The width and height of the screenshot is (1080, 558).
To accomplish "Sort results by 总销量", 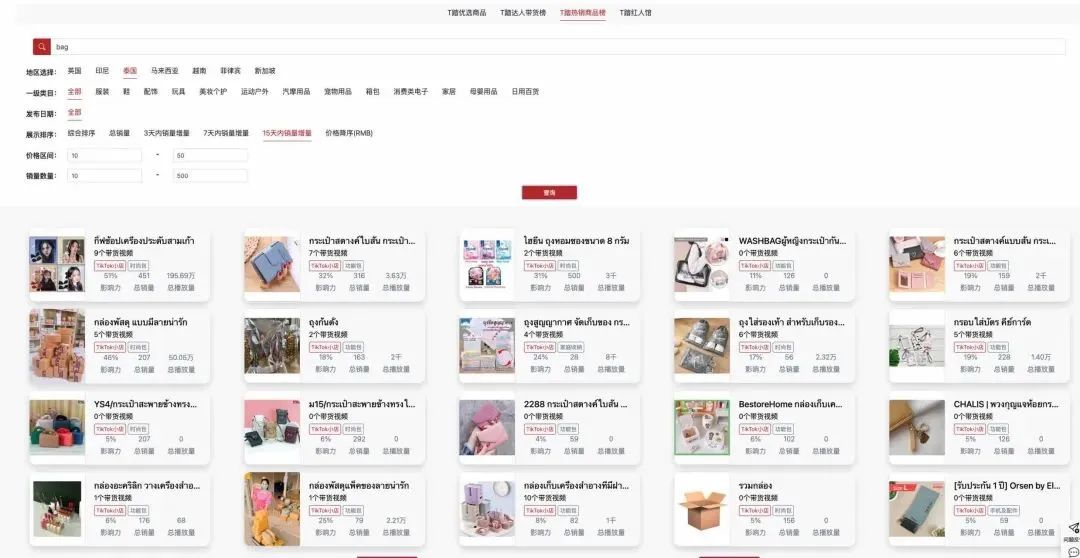I will [119, 132].
